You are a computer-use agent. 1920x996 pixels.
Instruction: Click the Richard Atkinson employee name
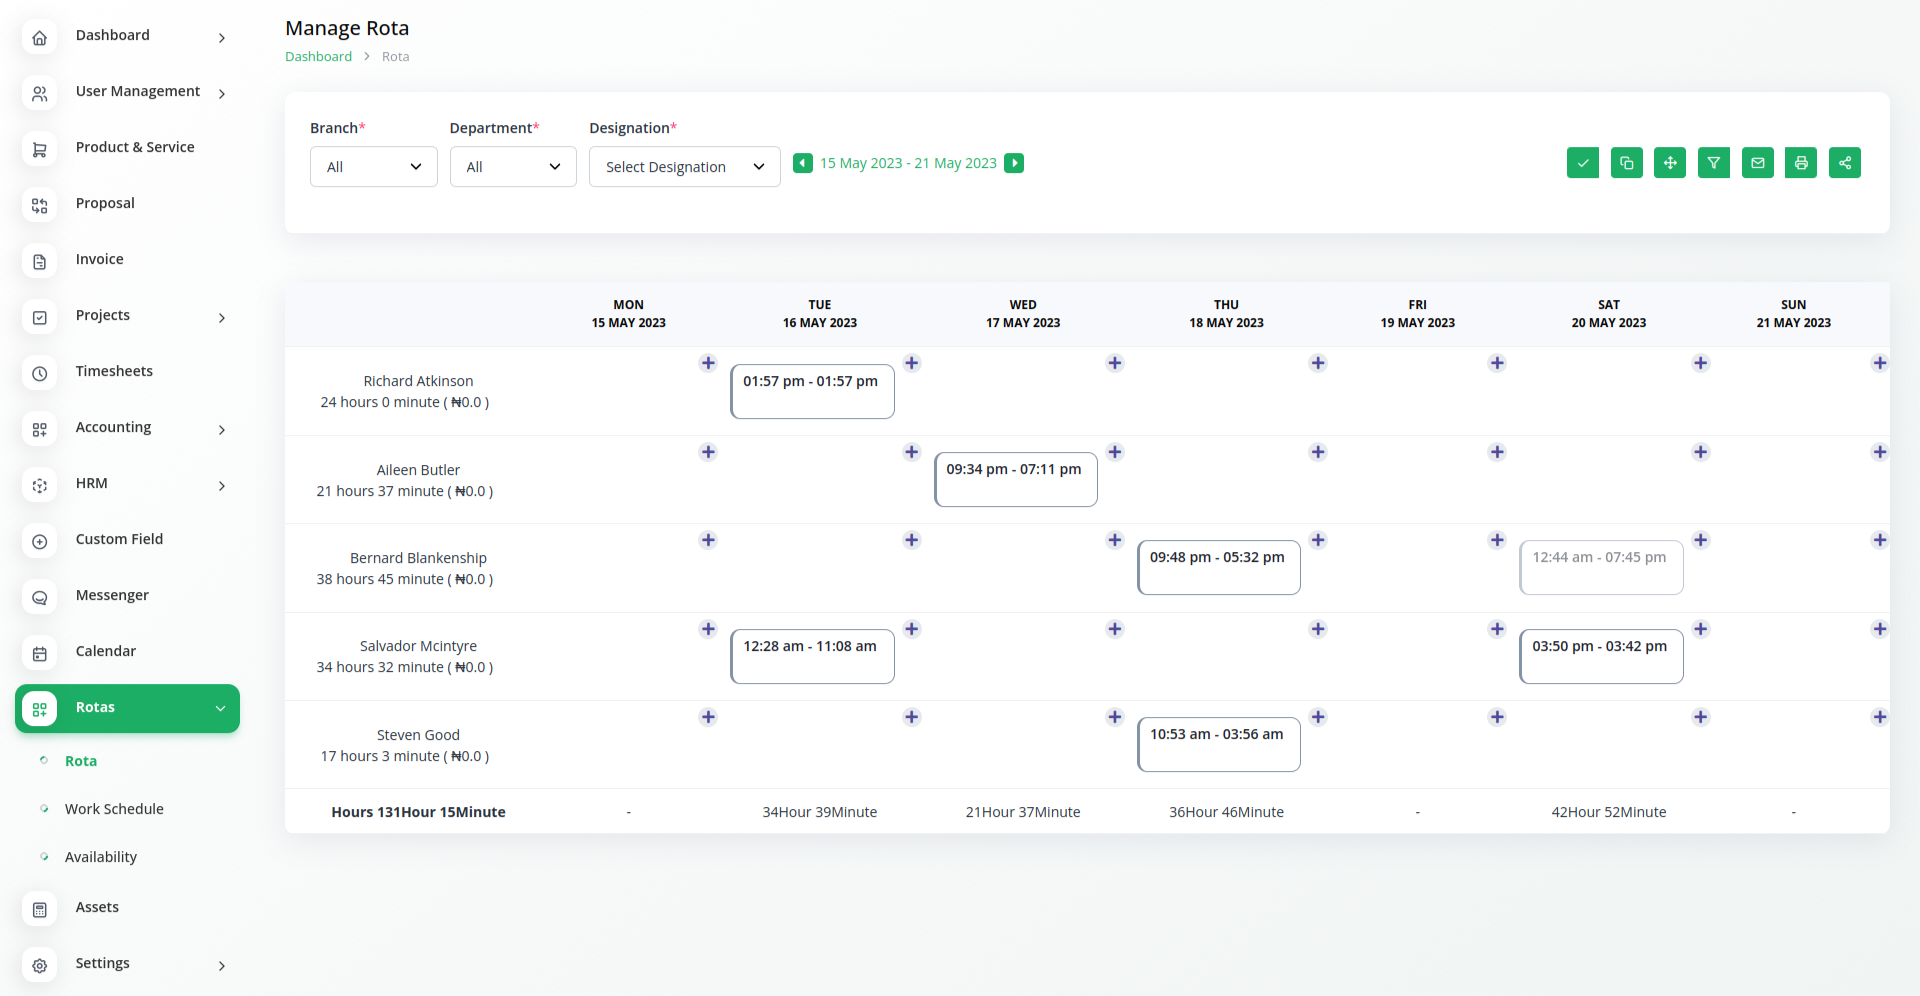tap(418, 381)
